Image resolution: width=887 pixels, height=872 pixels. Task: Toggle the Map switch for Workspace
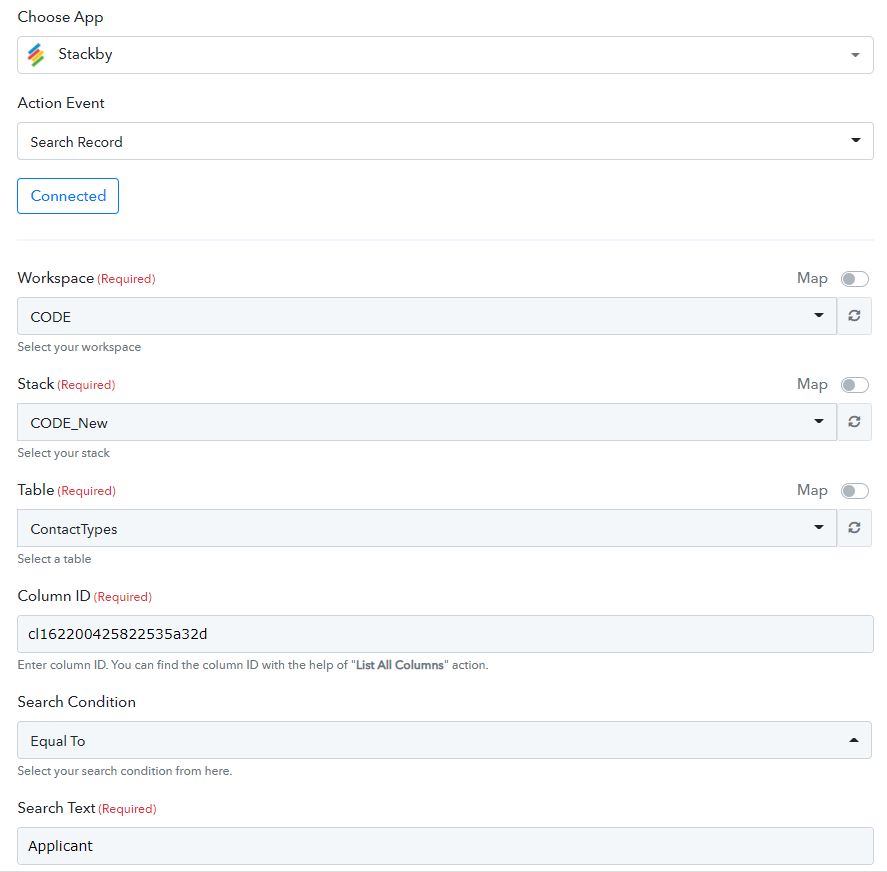(x=854, y=278)
